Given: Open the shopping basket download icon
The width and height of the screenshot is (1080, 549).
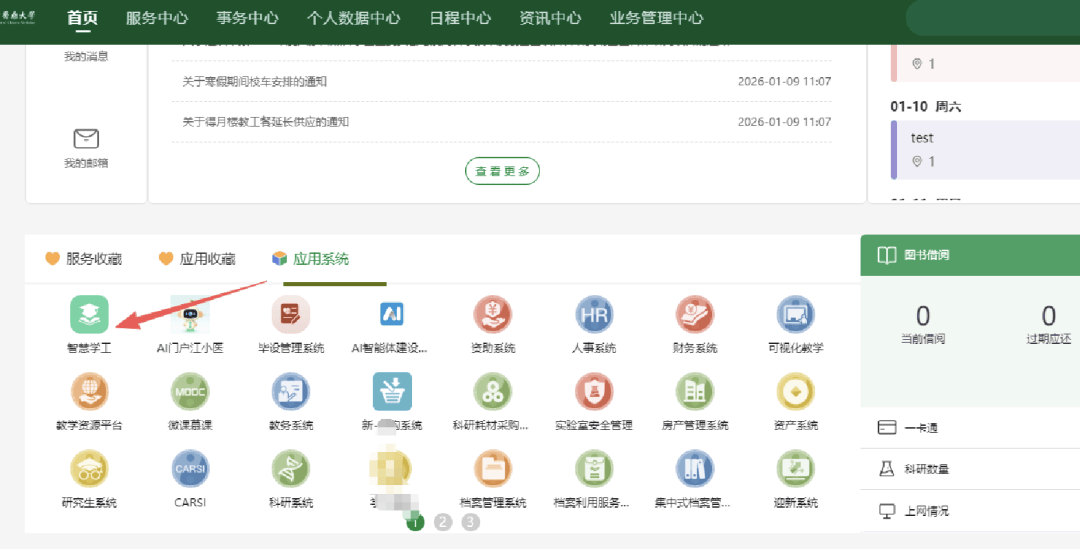Looking at the screenshot, I should tap(392, 391).
